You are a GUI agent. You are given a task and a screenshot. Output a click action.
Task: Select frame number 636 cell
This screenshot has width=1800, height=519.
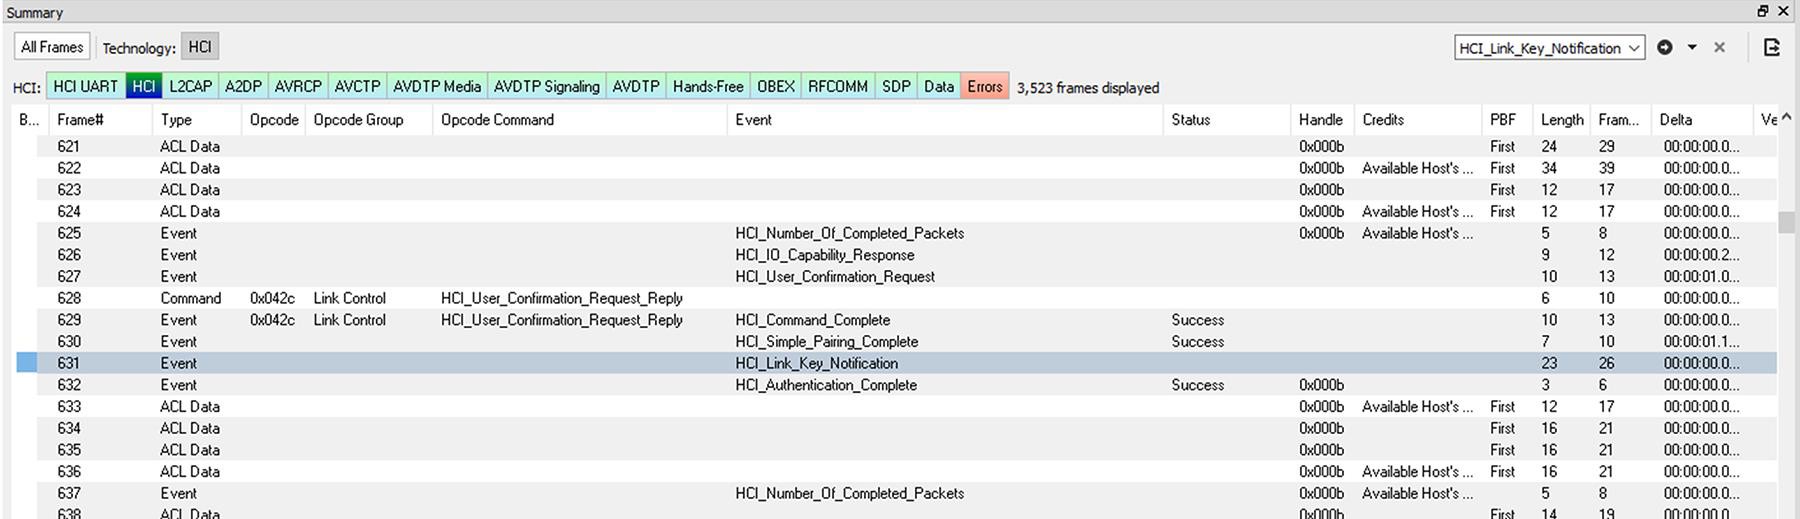point(68,472)
